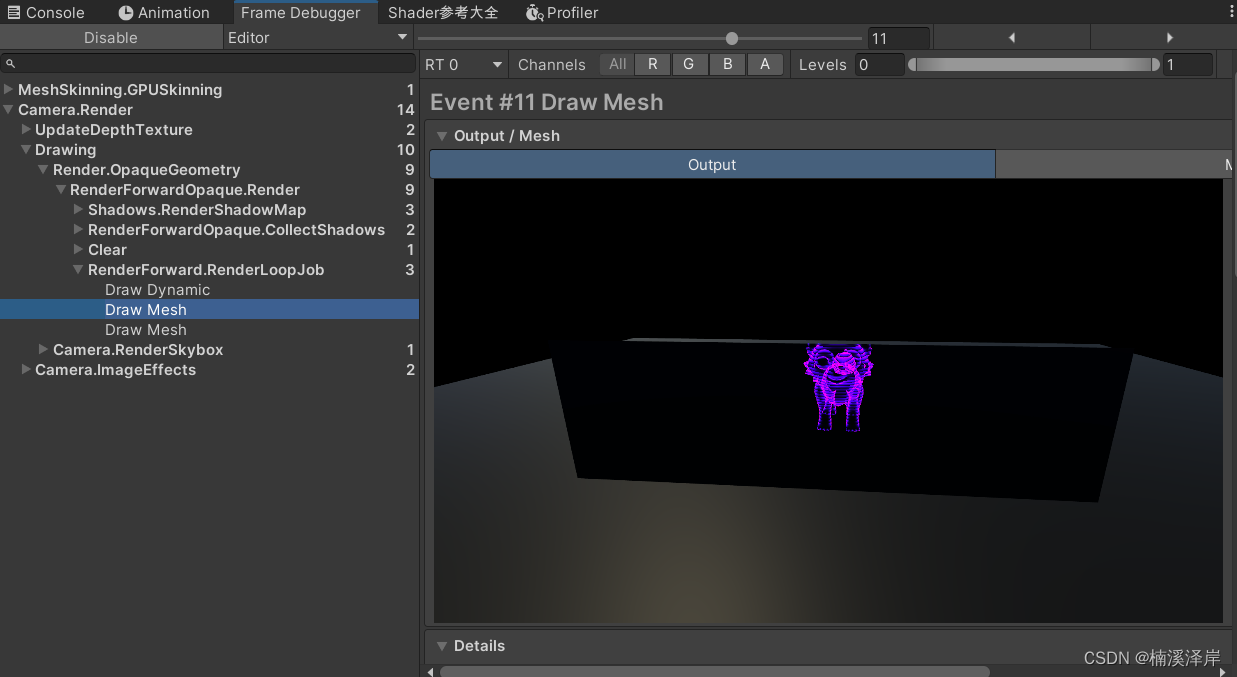Viewport: 1237px width, 677px height.
Task: Switch to the Frame Debugger tab
Action: 304,13
